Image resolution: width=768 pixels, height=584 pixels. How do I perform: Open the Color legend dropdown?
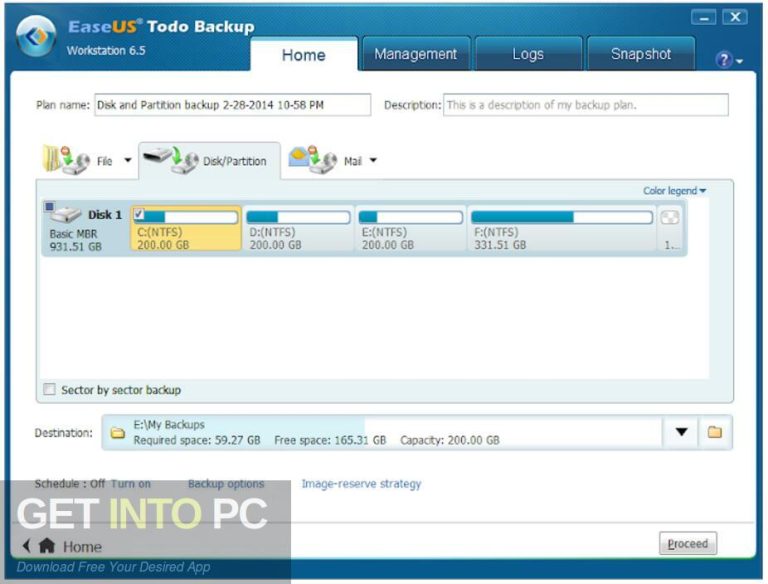(x=674, y=191)
